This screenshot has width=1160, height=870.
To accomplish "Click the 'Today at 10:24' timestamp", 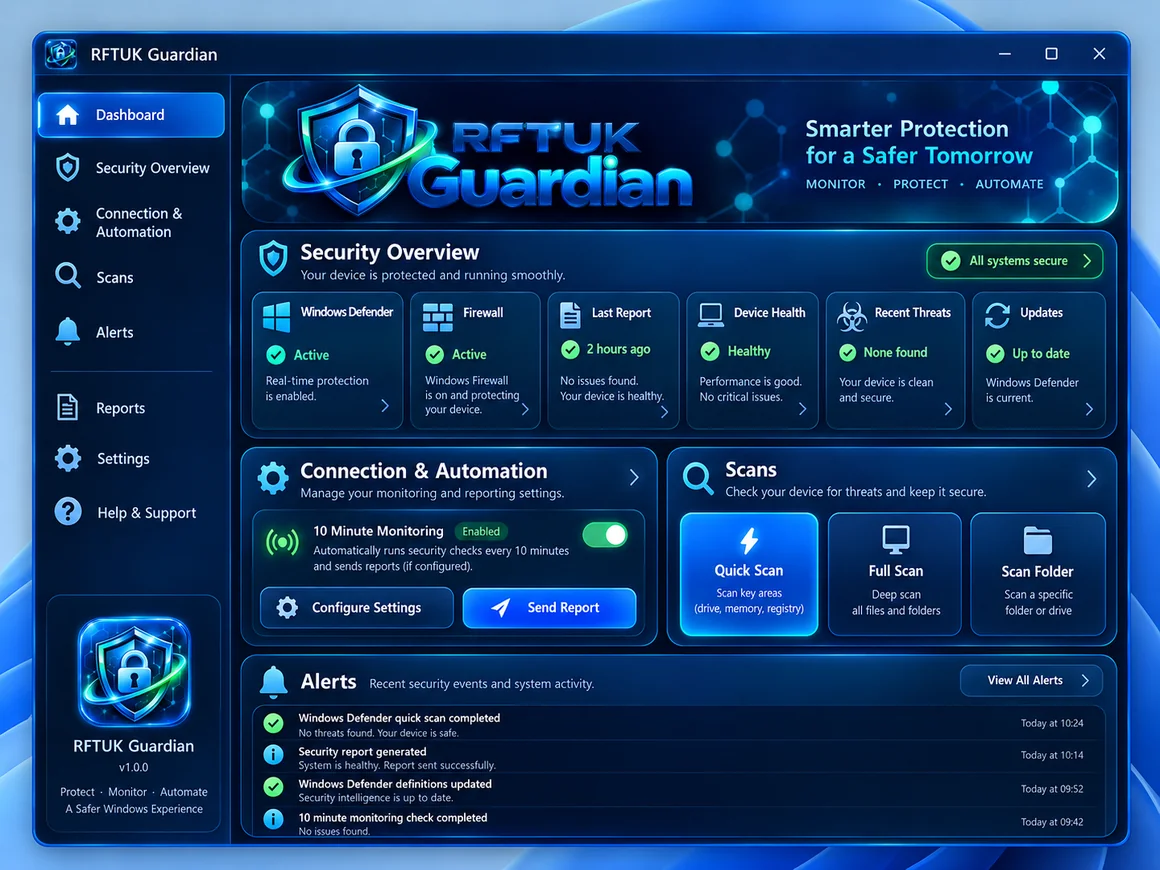I will (x=1052, y=723).
